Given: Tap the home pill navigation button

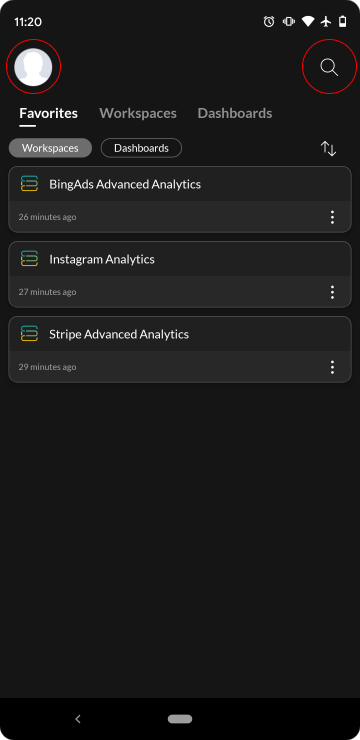Looking at the screenshot, I should [x=180, y=719].
